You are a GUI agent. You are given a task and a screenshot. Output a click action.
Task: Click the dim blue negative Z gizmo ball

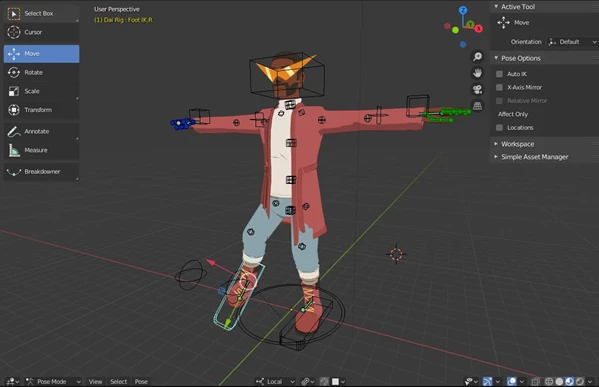pos(463,44)
